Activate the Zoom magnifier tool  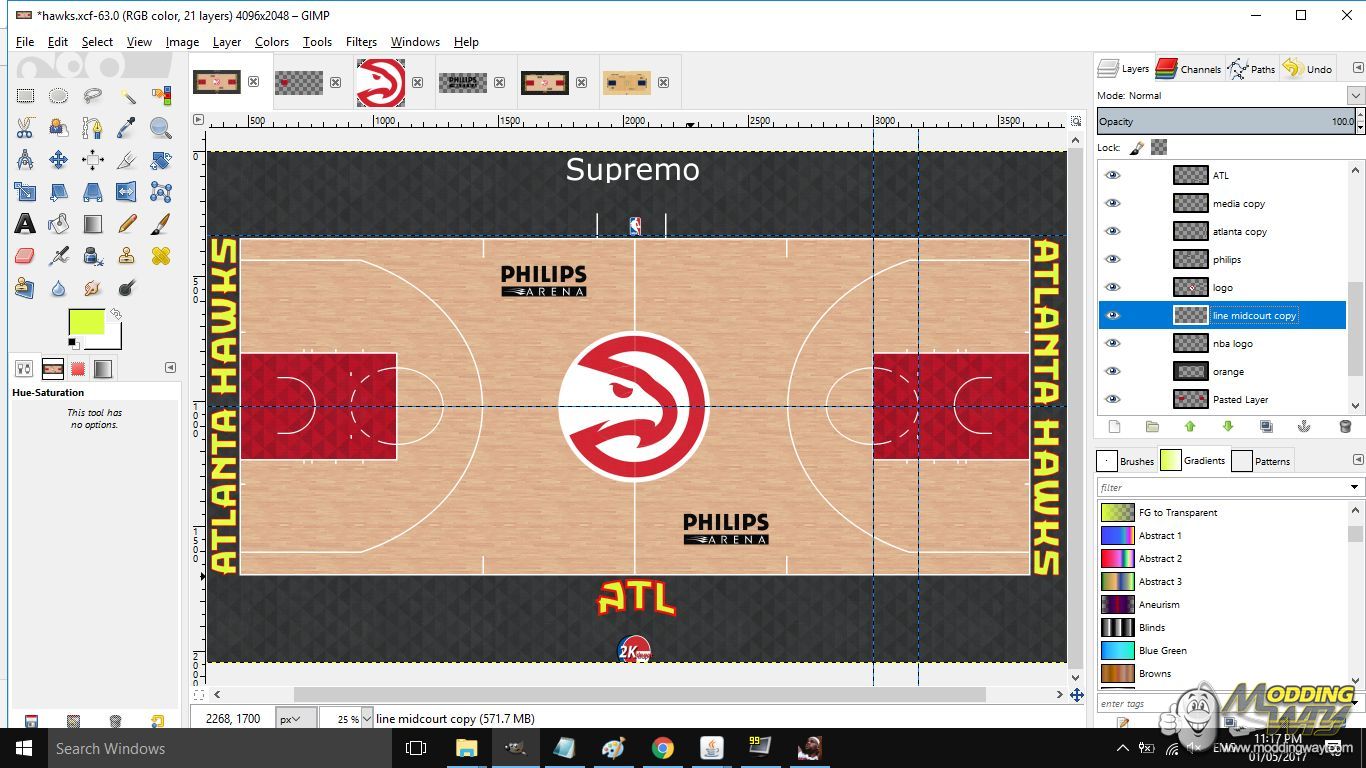tap(161, 128)
